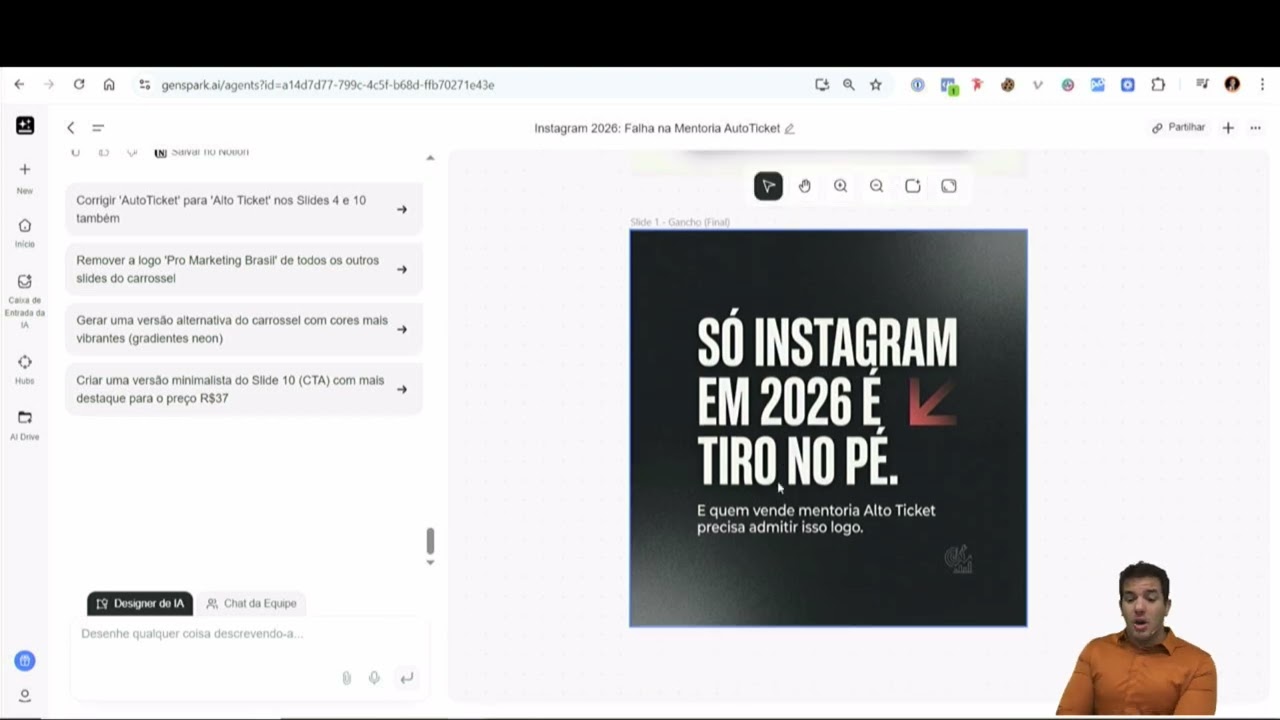The width and height of the screenshot is (1280, 720).
Task: Click the Partilhar share button
Action: pyautogui.click(x=1179, y=128)
